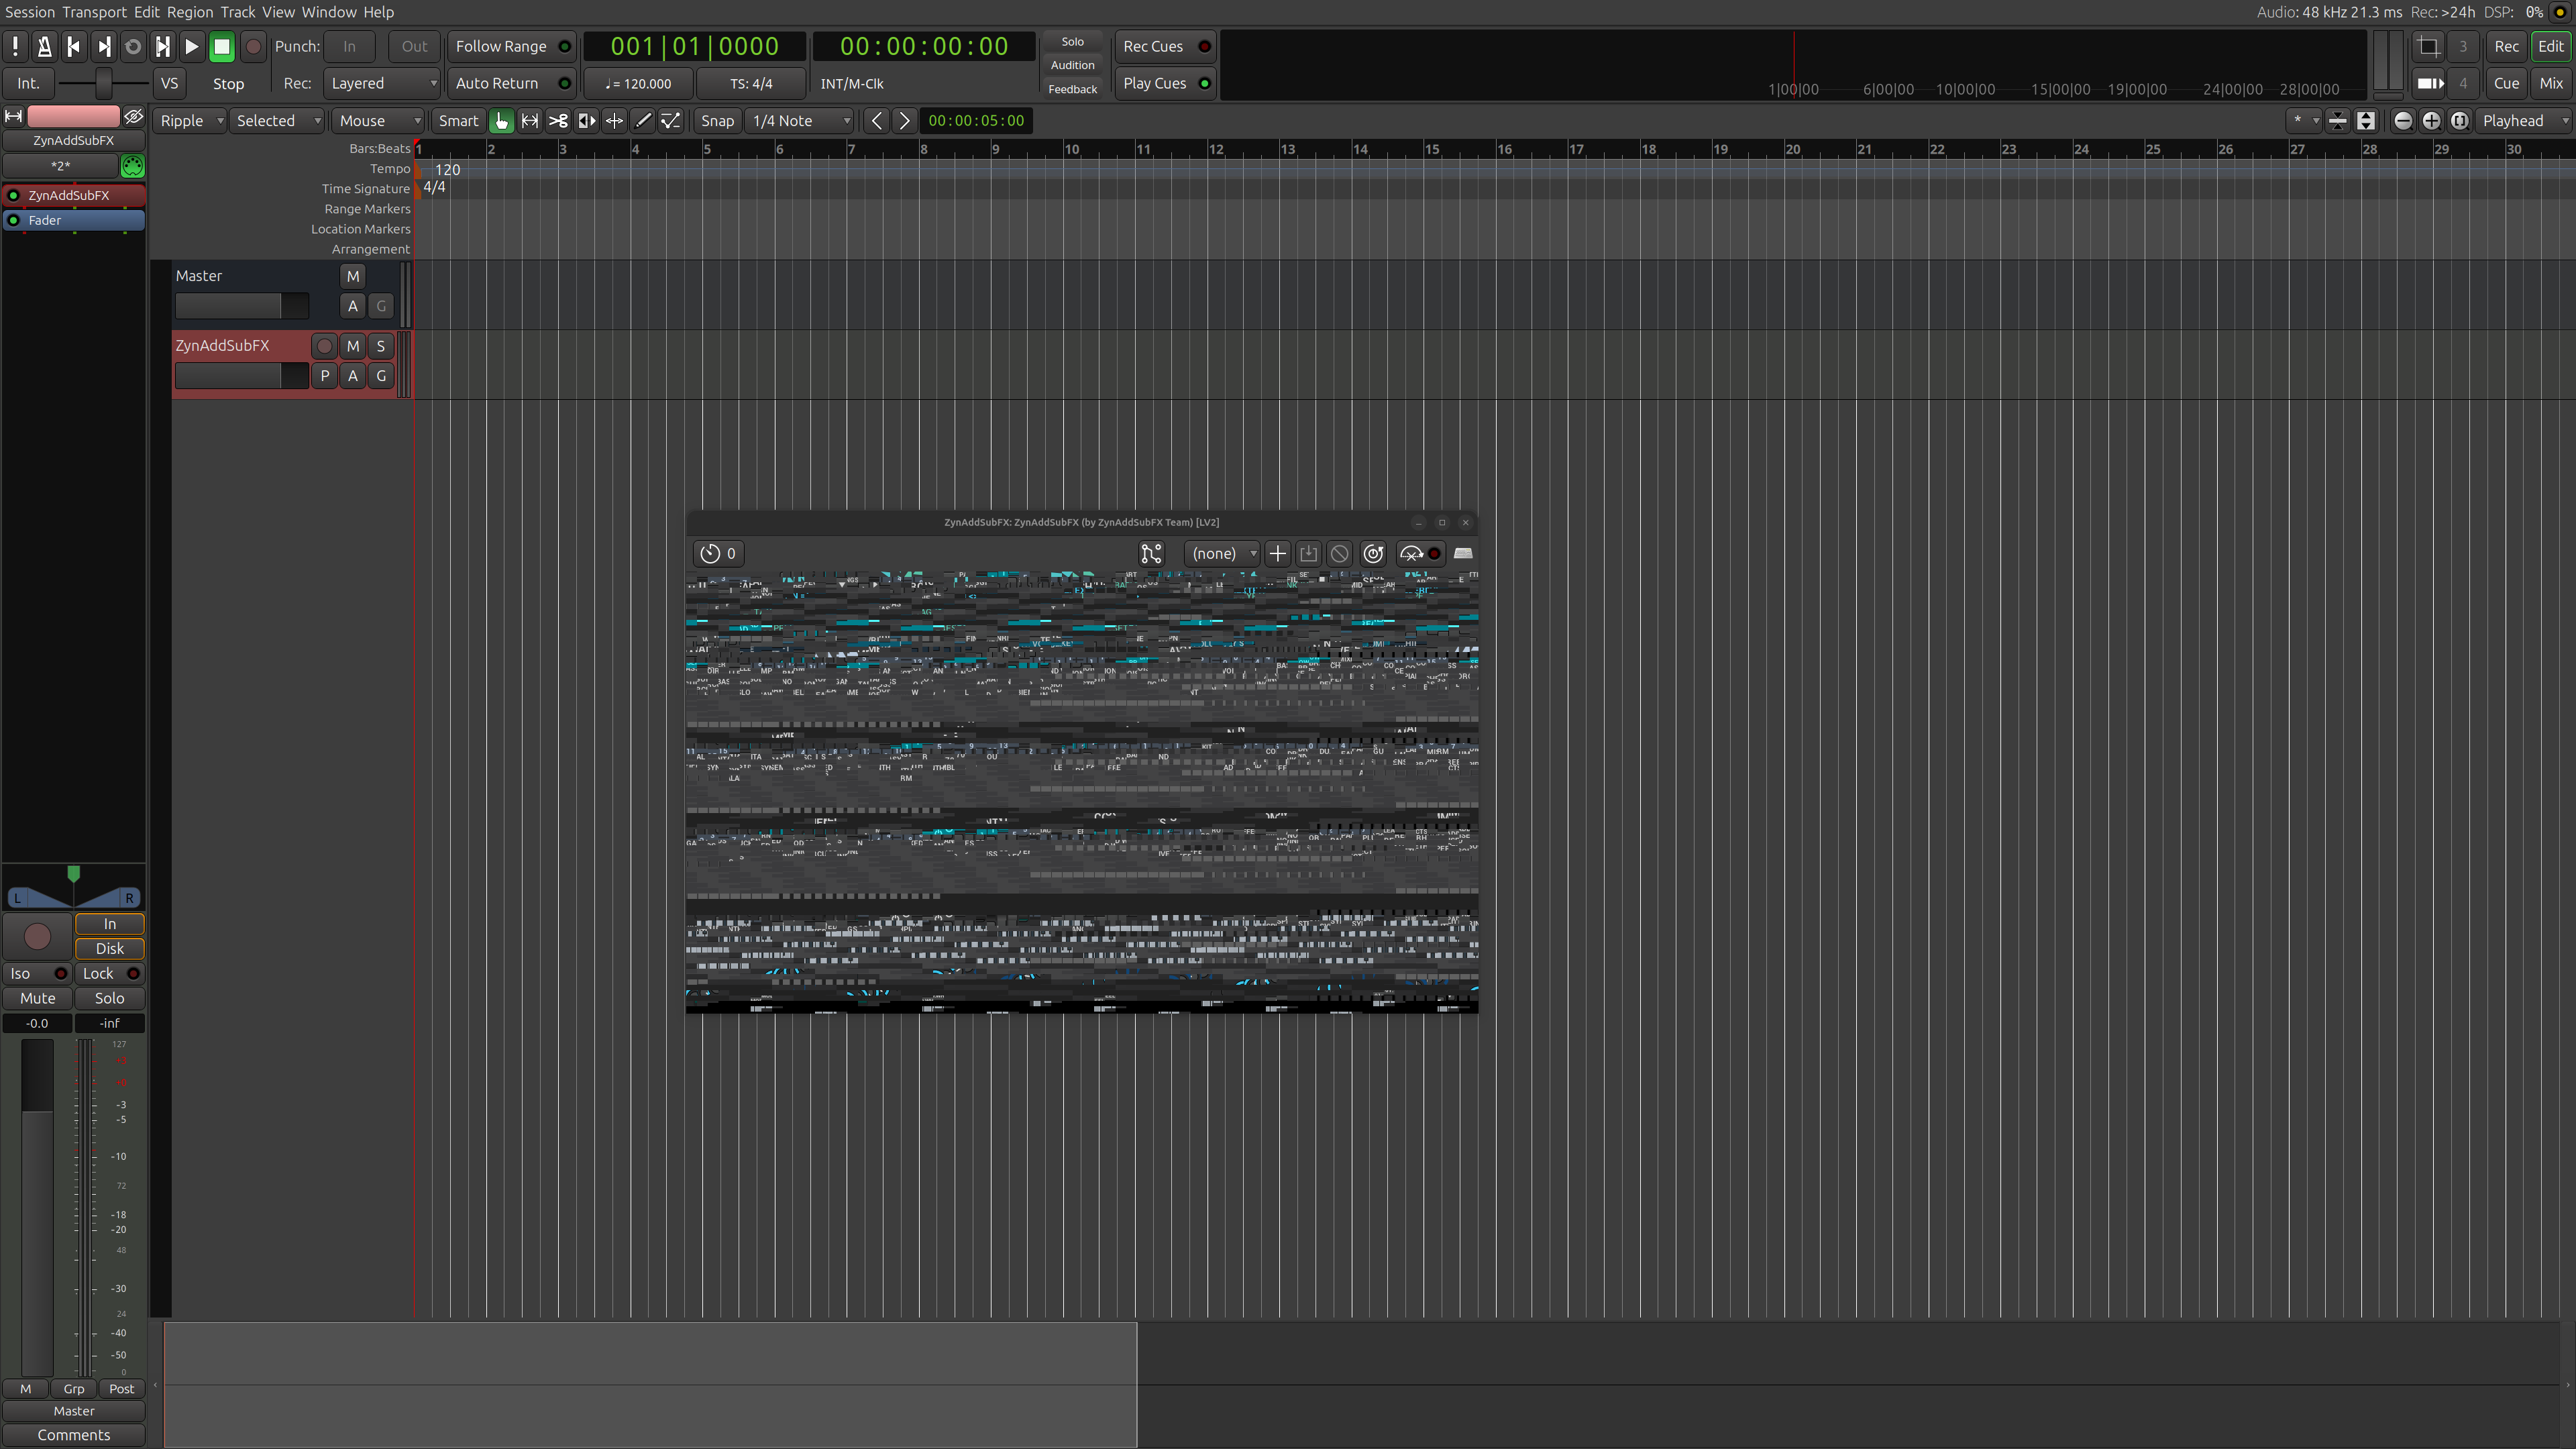Image resolution: width=2576 pixels, height=1449 pixels.
Task: Enable loop playback icon
Action: [x=132, y=46]
